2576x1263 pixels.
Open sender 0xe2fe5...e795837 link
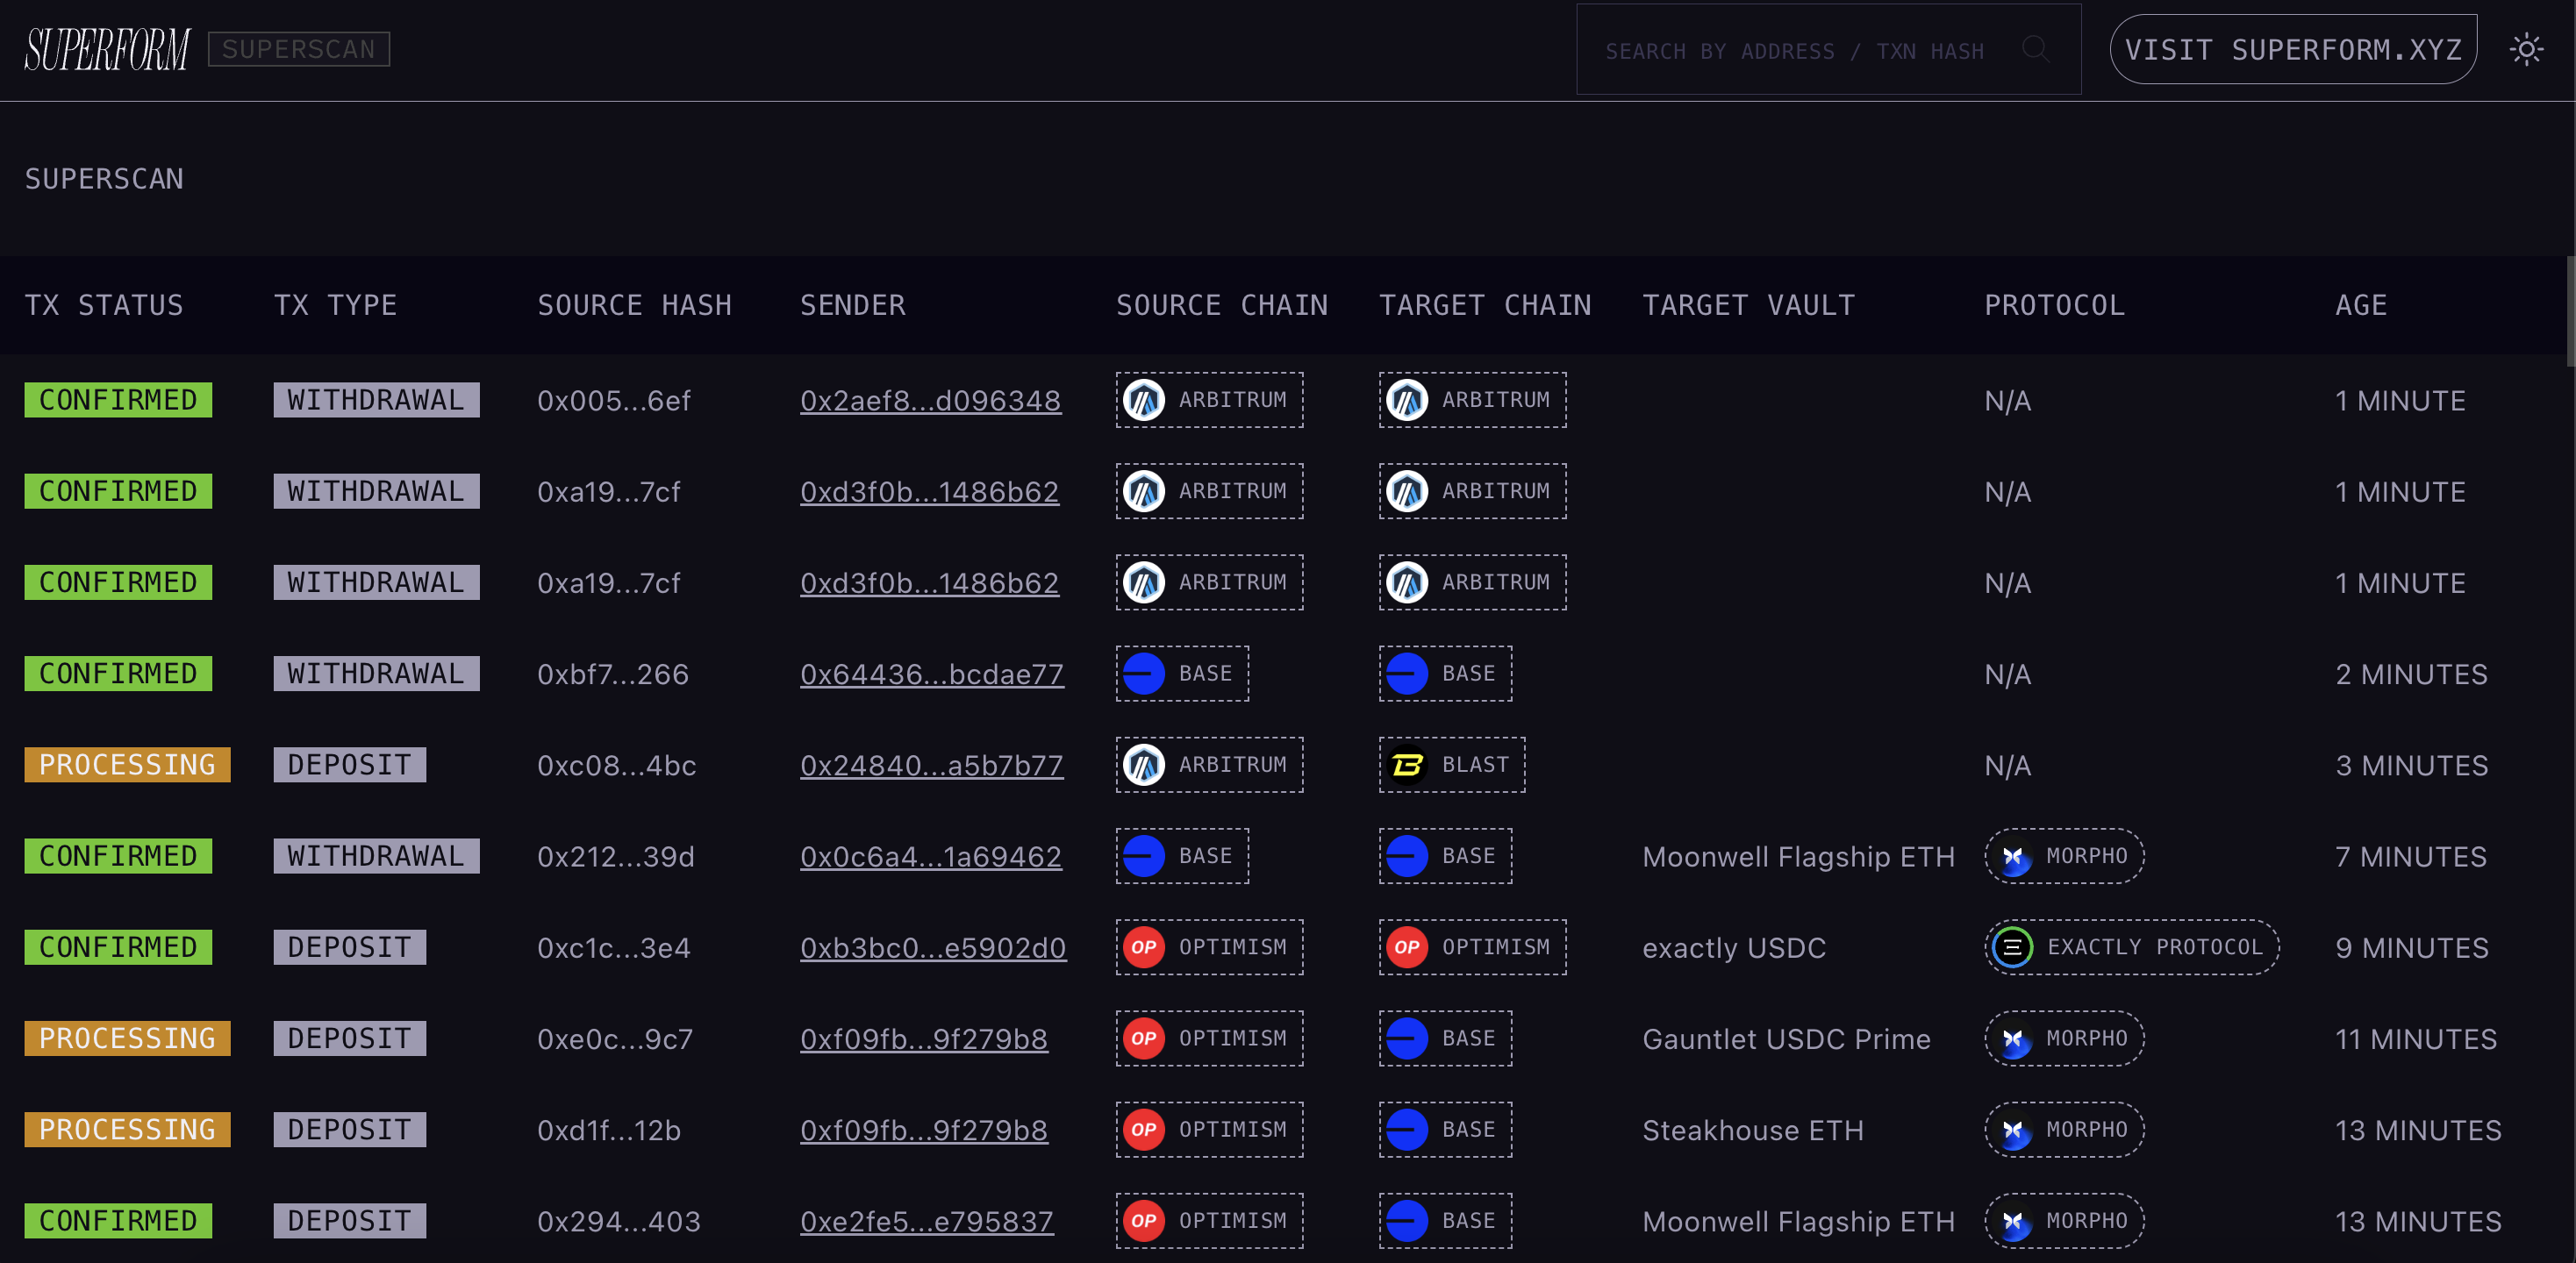coord(926,1221)
